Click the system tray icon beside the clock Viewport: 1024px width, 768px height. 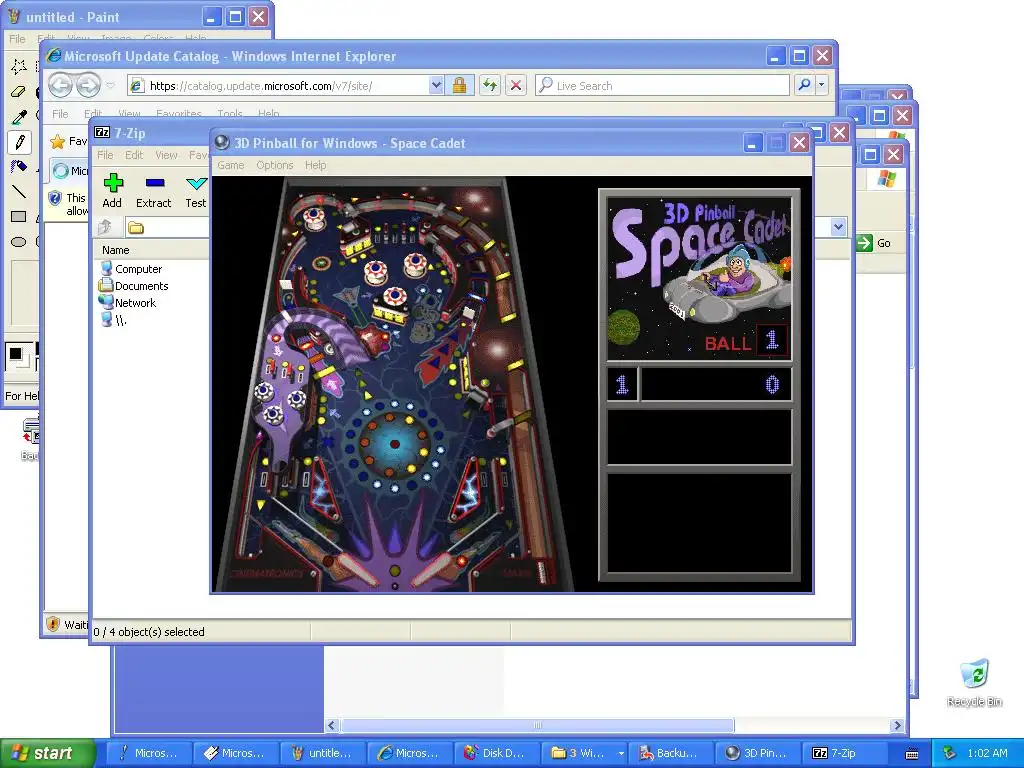pyautogui.click(x=949, y=753)
